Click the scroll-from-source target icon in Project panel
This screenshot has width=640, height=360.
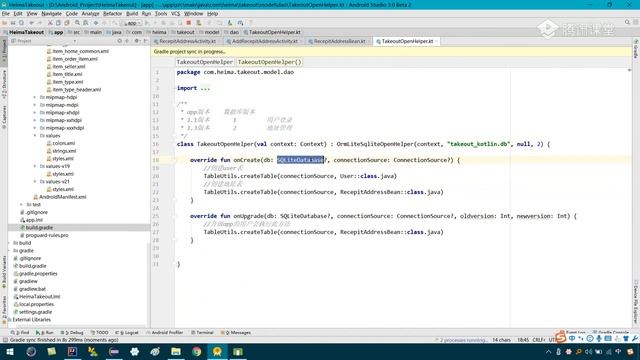click(119, 41)
